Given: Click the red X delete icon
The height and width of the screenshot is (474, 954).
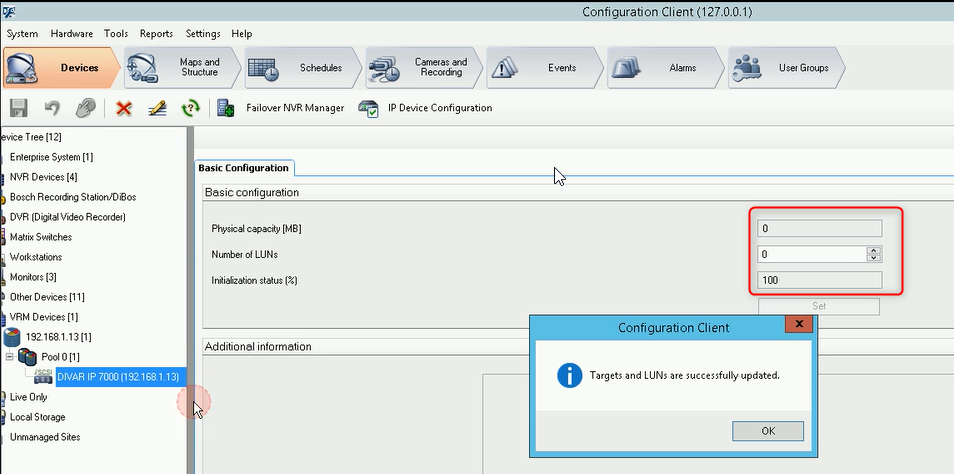Looking at the screenshot, I should (124, 108).
